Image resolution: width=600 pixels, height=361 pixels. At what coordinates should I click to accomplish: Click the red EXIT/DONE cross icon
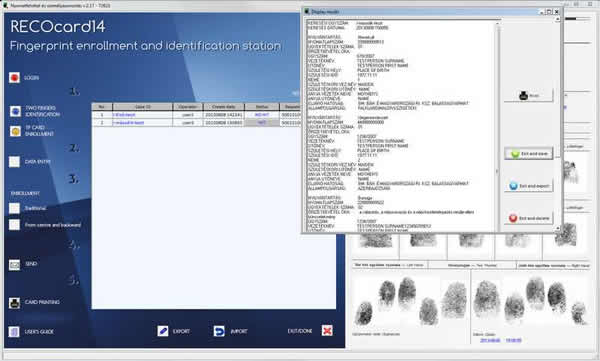pos(327,330)
